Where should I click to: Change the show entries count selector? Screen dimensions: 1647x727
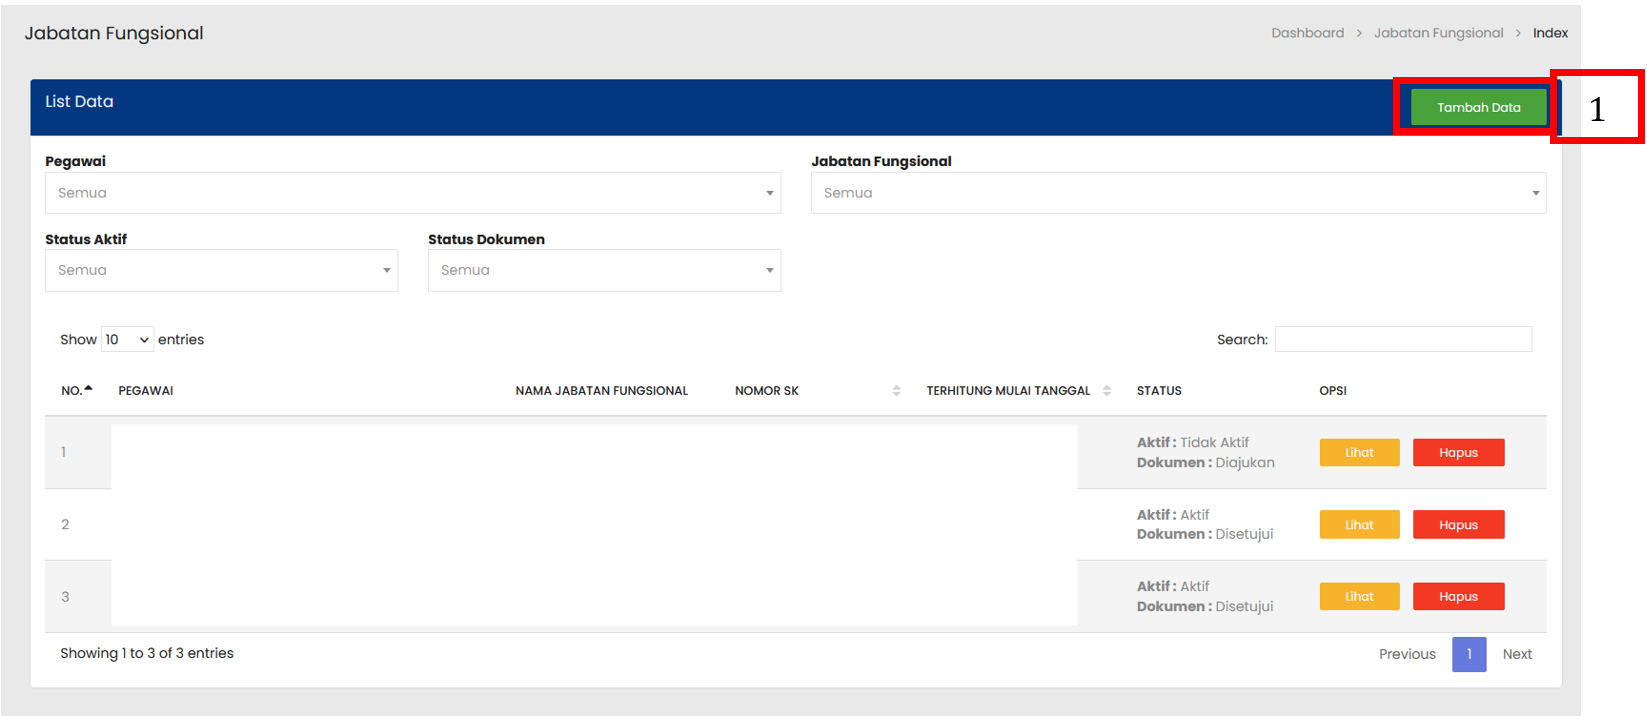pyautogui.click(x=127, y=340)
